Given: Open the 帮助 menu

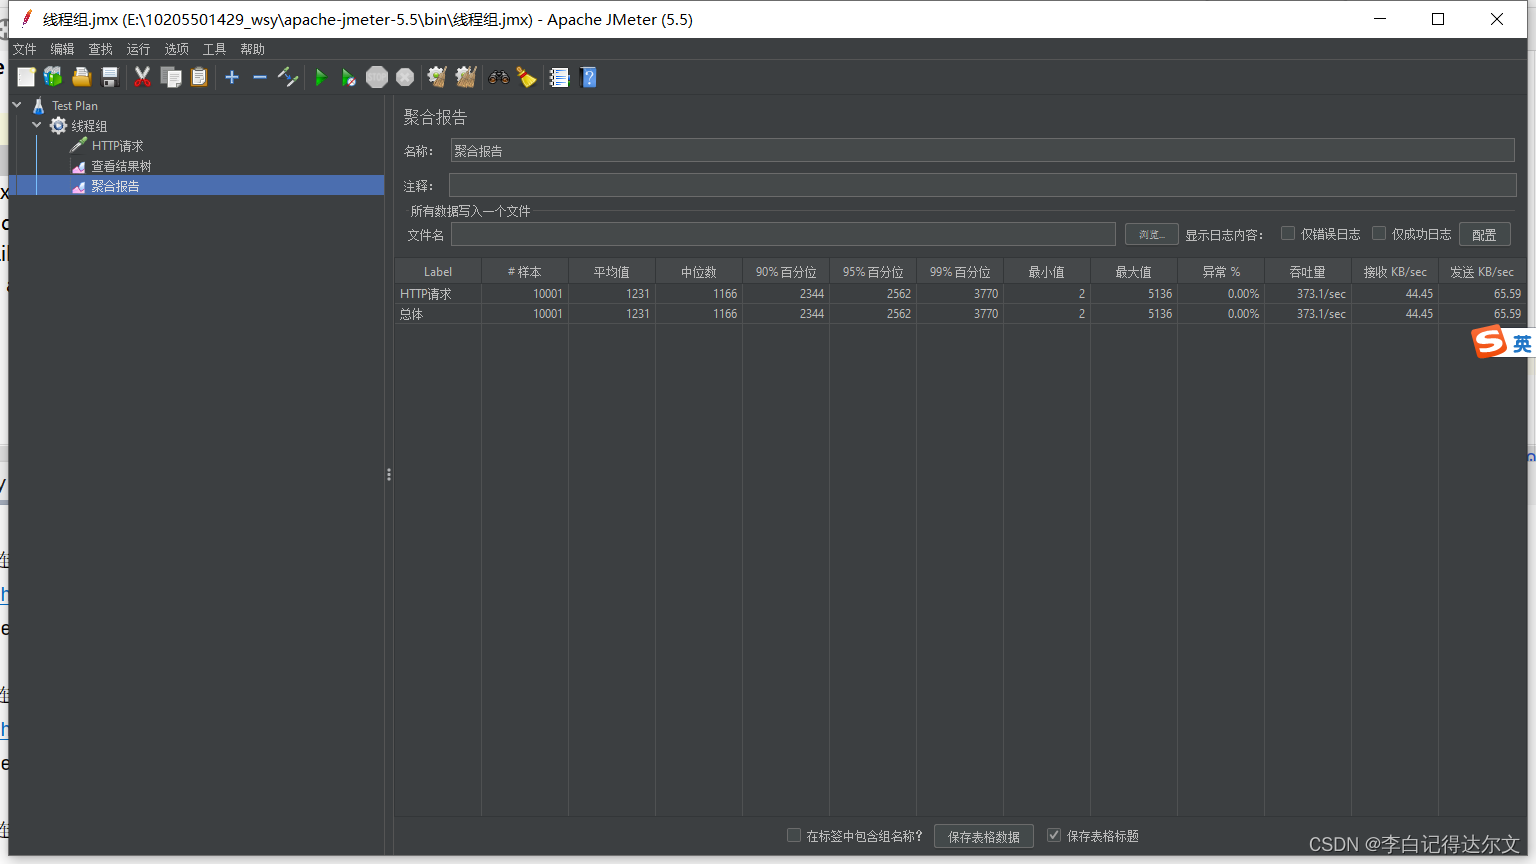Looking at the screenshot, I should 252,49.
